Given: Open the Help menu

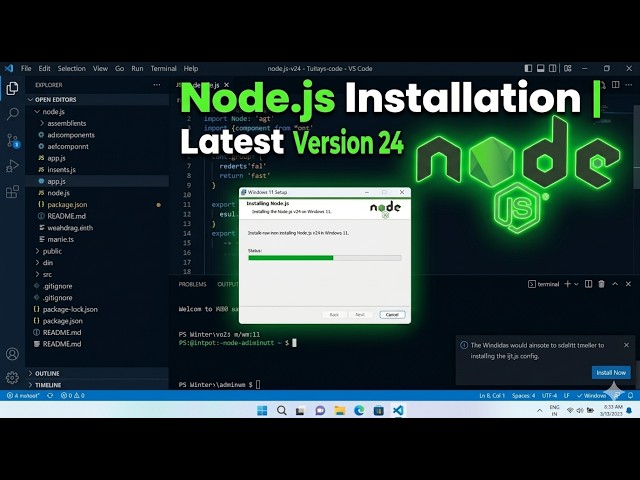Looking at the screenshot, I should point(191,68).
